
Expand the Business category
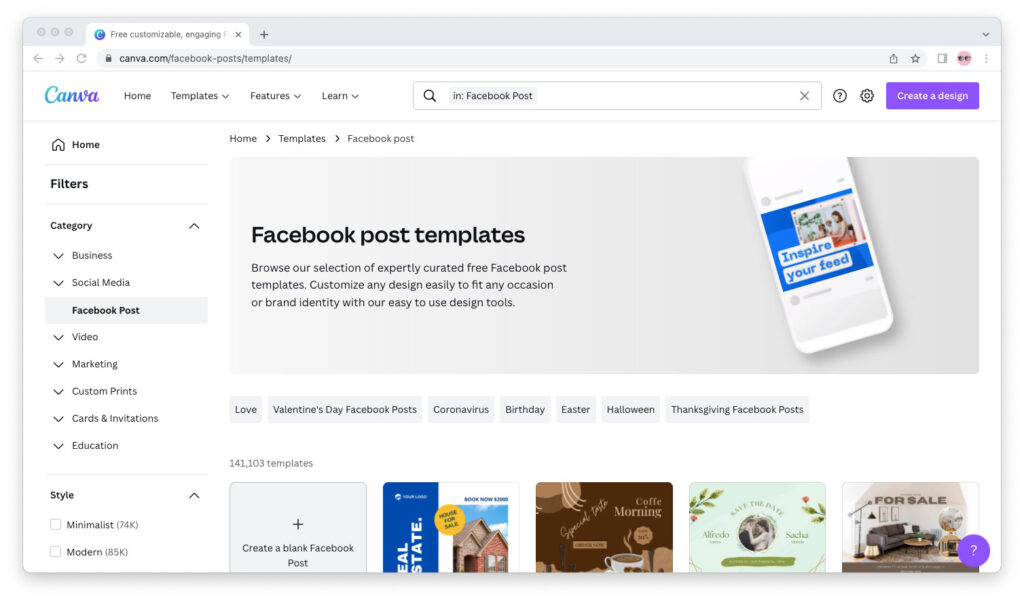point(58,255)
